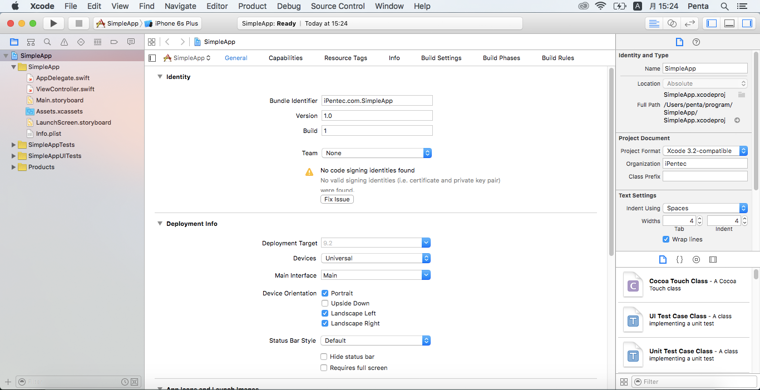Image resolution: width=760 pixels, height=390 pixels.
Task: Show the Assistant editor
Action: [x=671, y=23]
